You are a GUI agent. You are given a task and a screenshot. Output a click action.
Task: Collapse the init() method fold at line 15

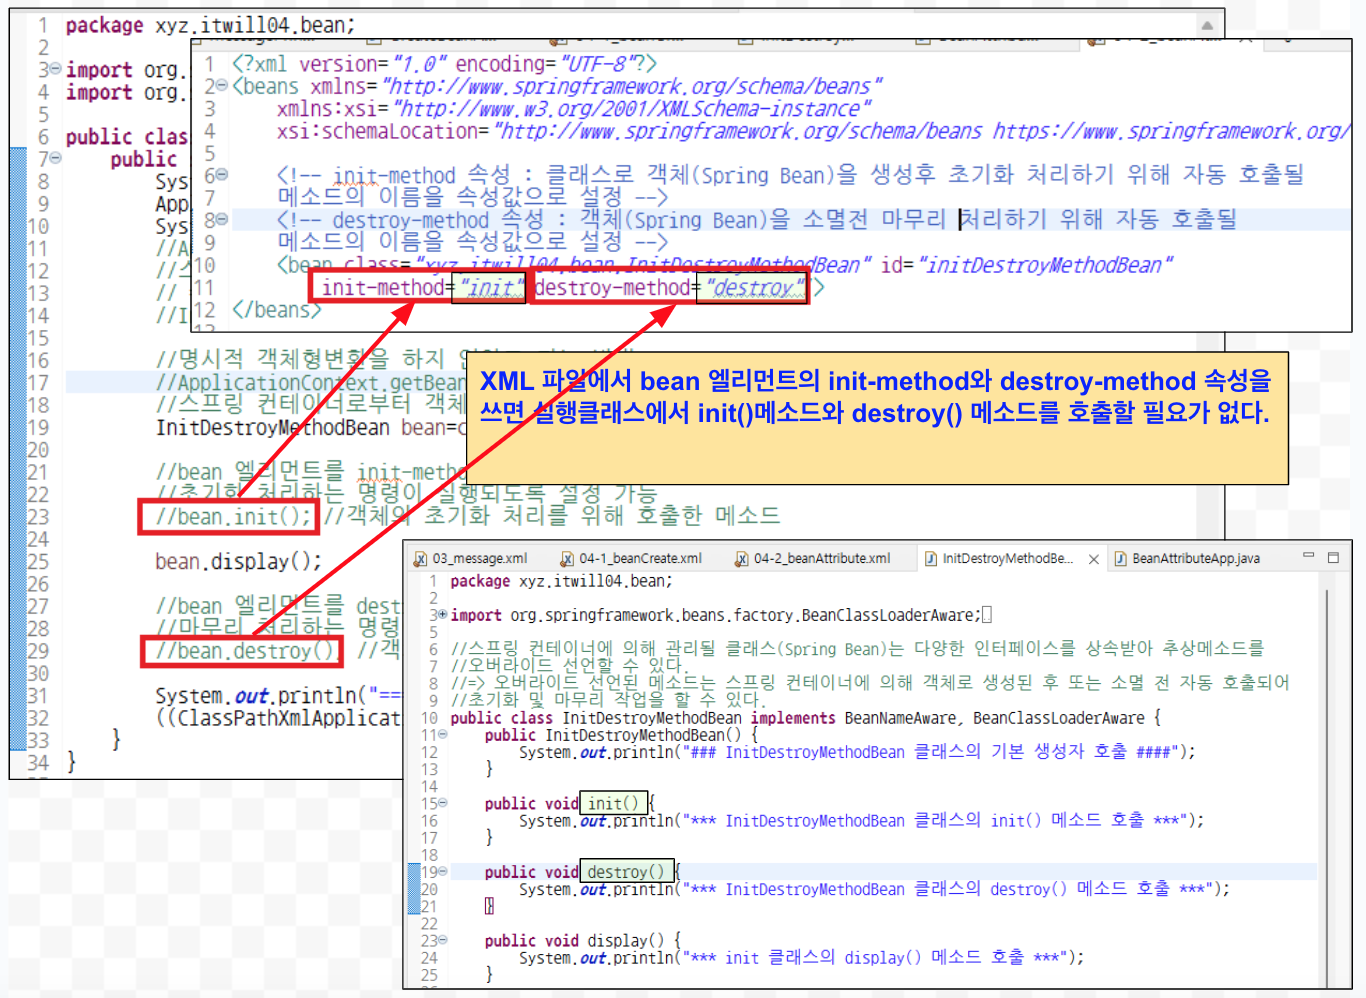click(442, 803)
